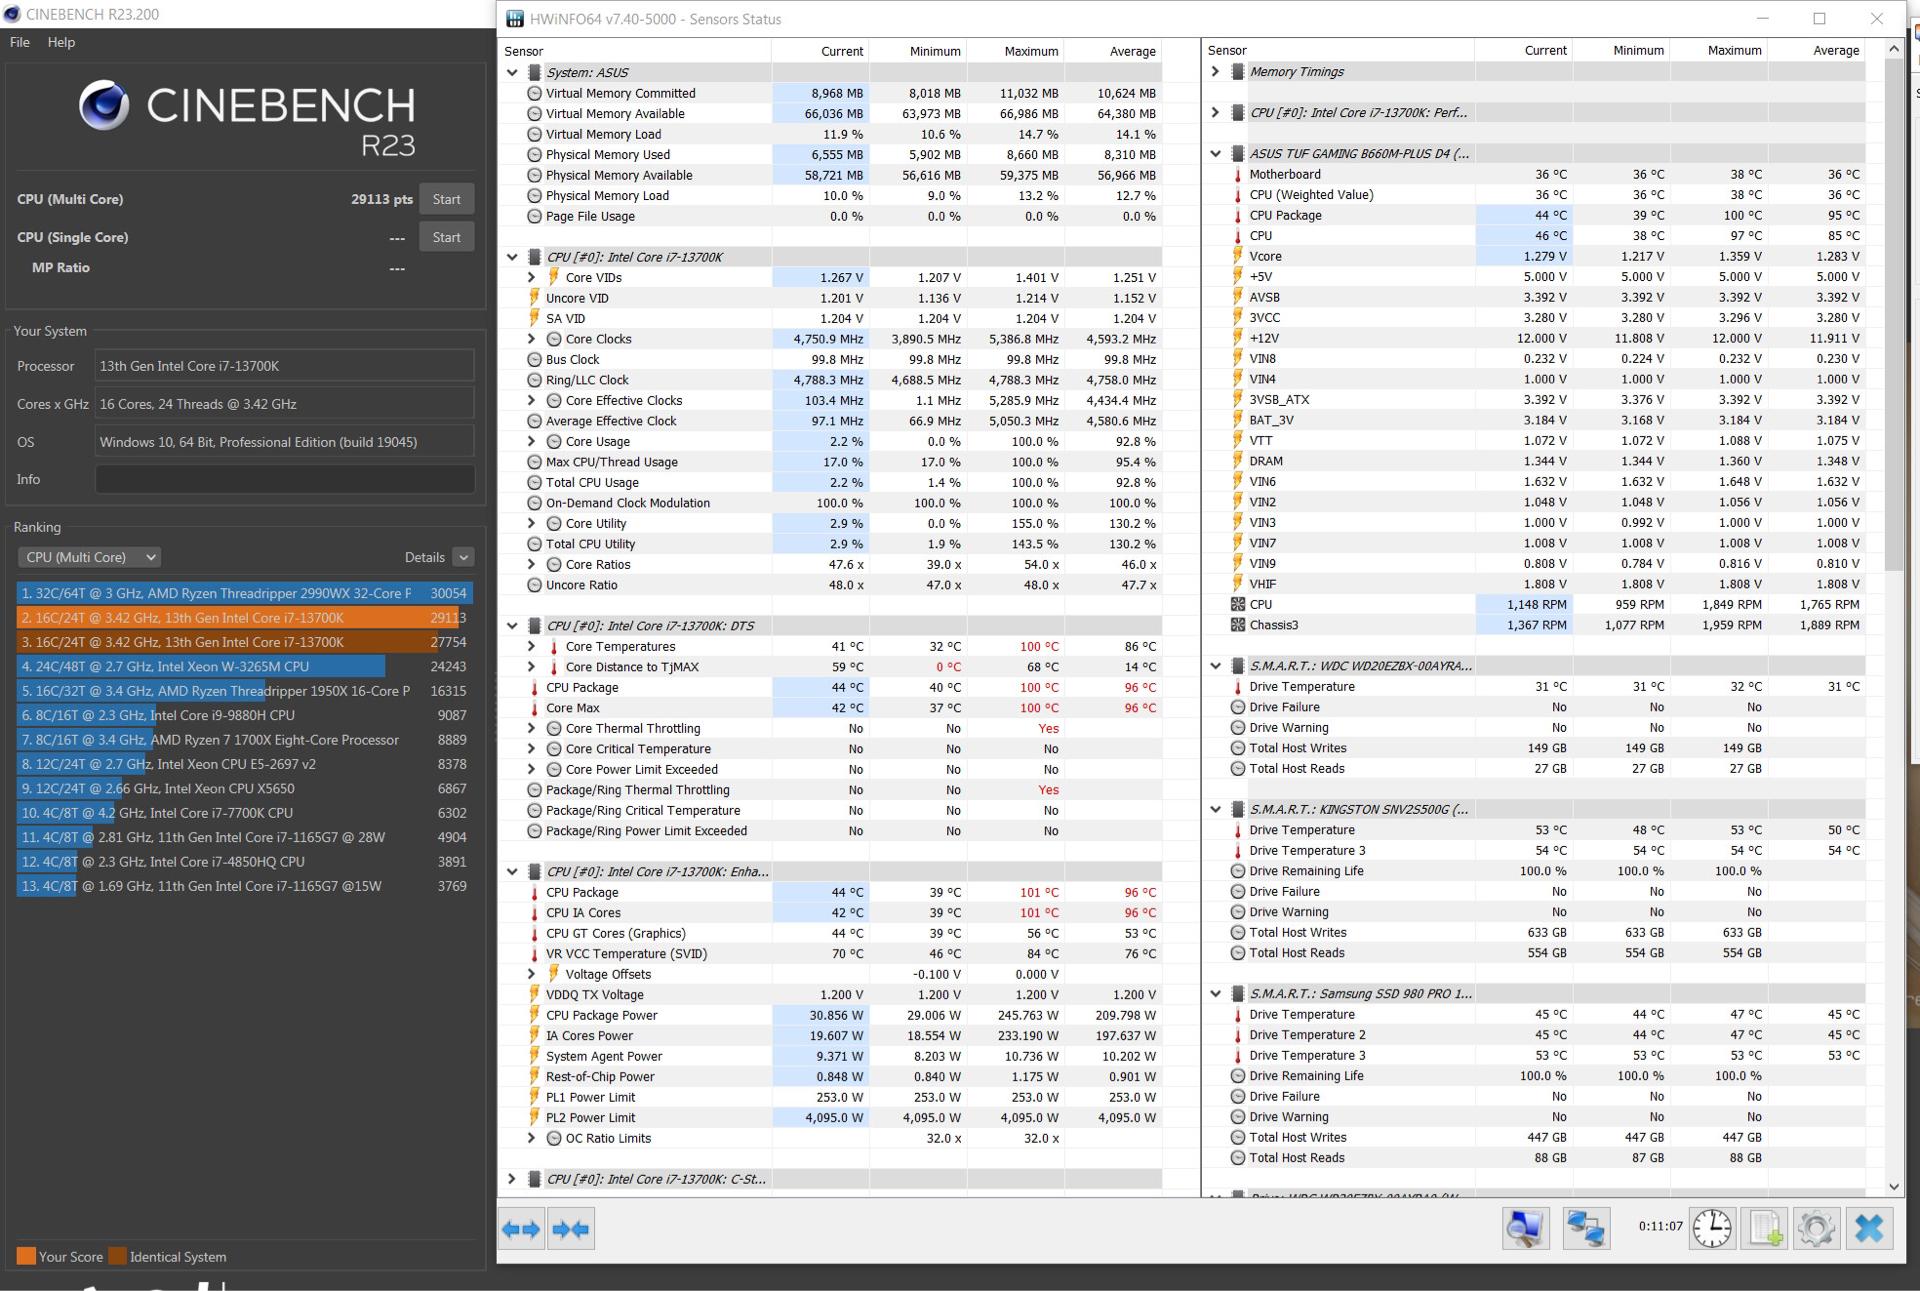Image resolution: width=1920 pixels, height=1291 pixels.
Task: Click the Maximum column header in right pane
Action: coord(1734,50)
